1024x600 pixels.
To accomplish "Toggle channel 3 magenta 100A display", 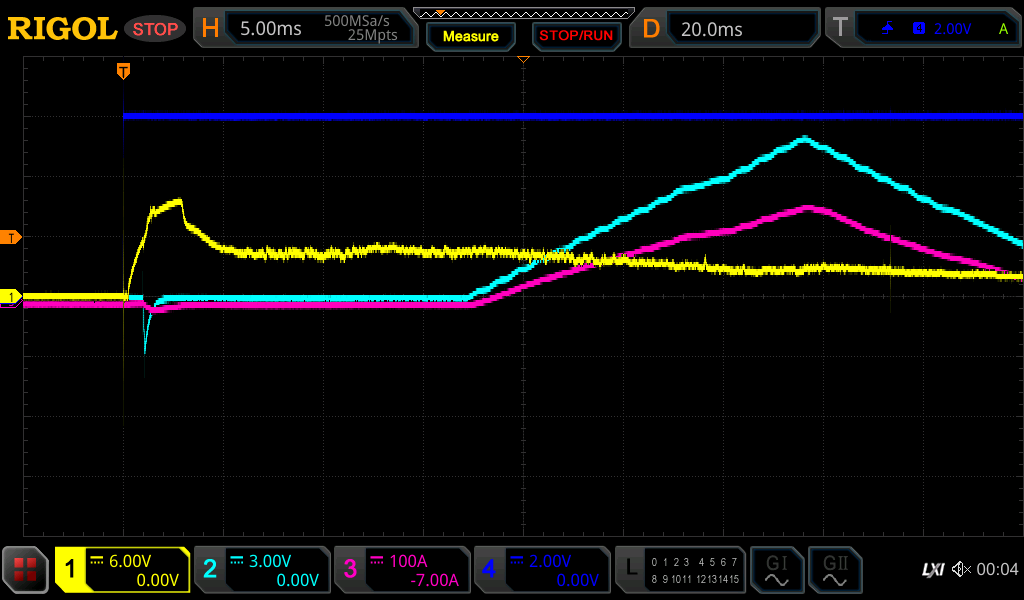I will [402, 570].
